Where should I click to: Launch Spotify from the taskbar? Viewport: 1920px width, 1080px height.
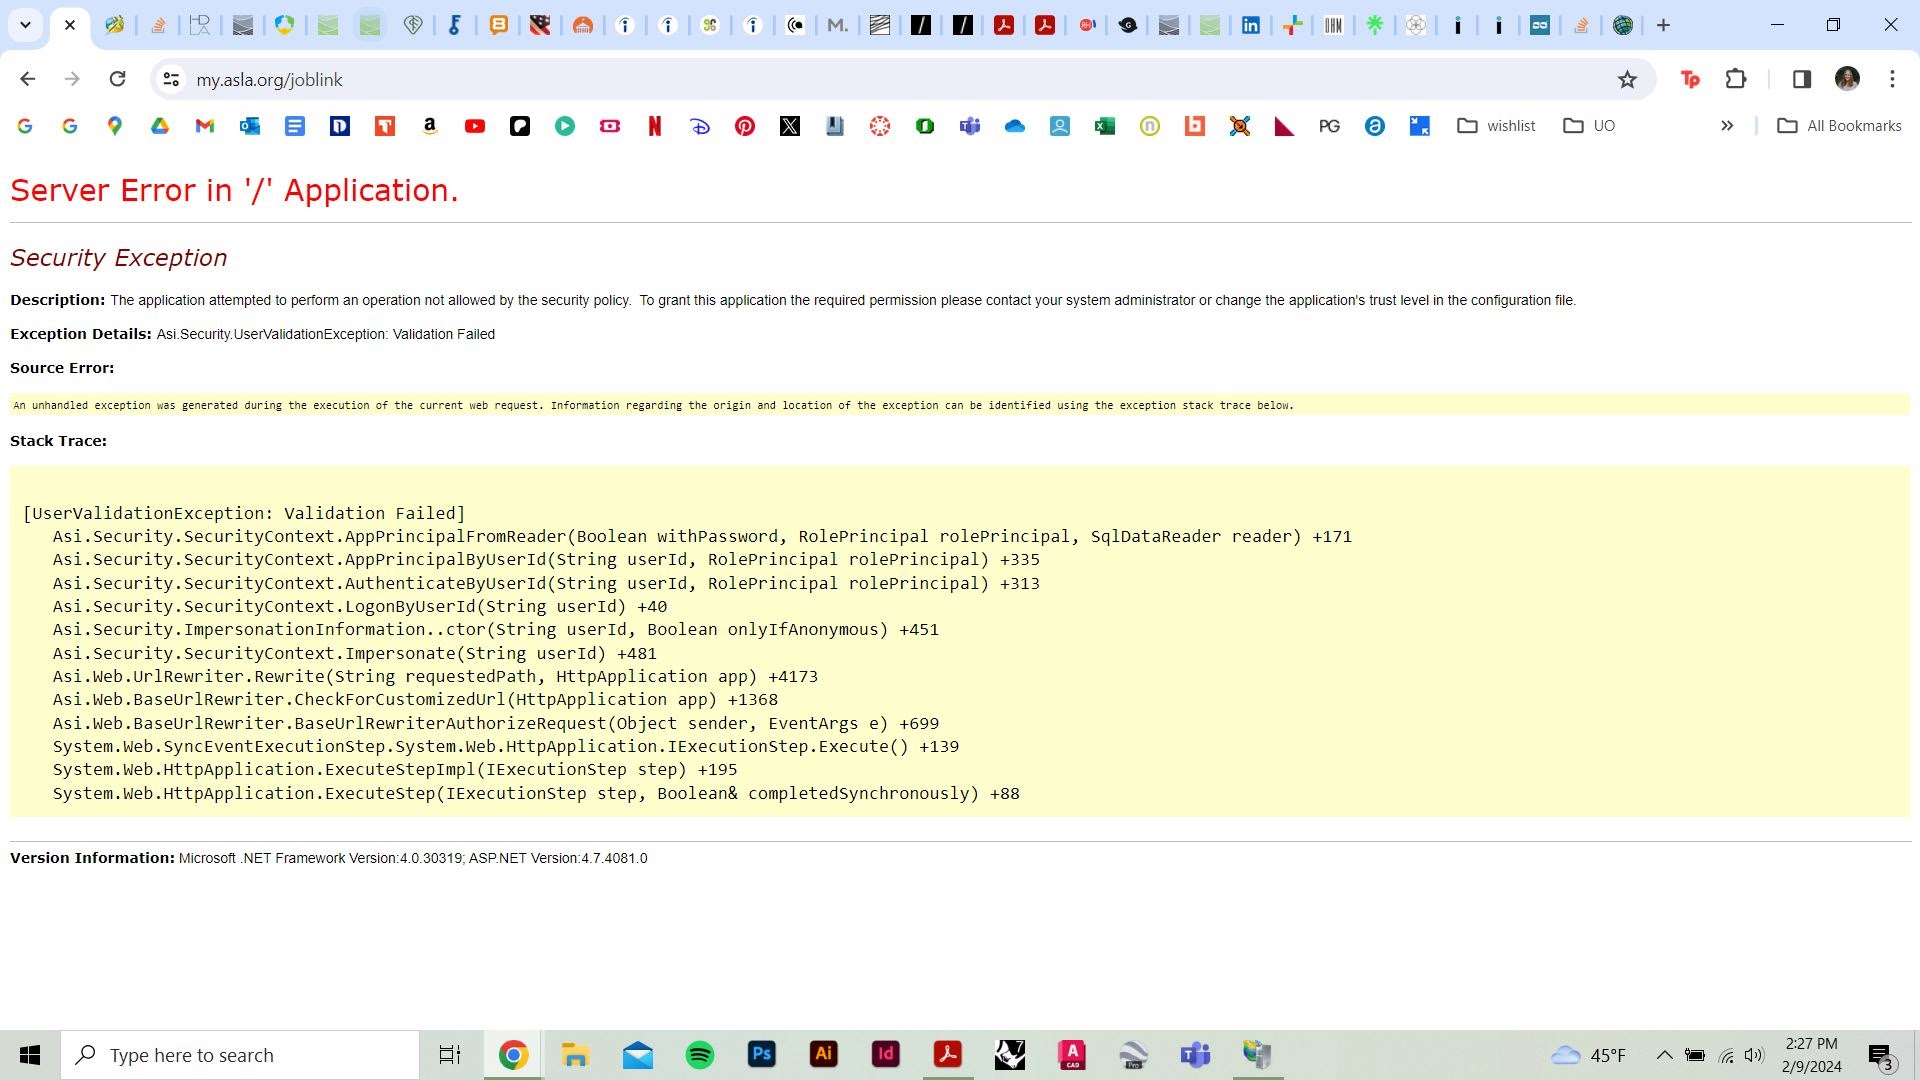pos(700,1055)
